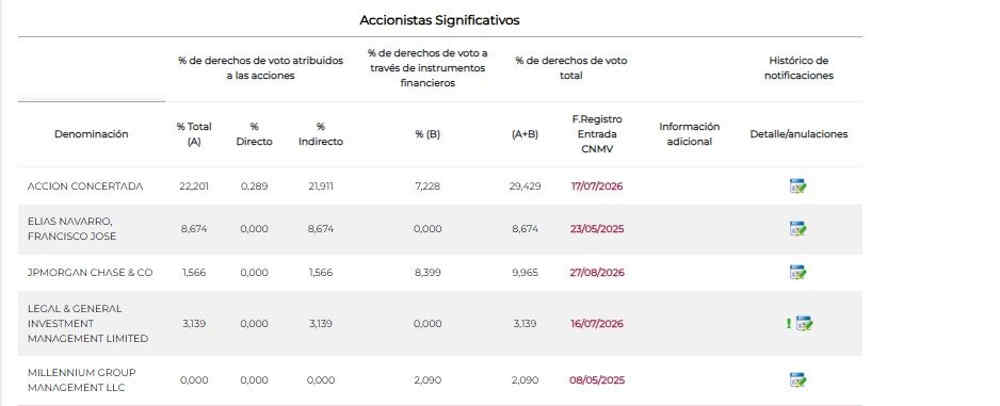Select MILLENNIUM GROUP MANAGEMENT LLC name
This screenshot has width=1000, height=406.
point(82,380)
